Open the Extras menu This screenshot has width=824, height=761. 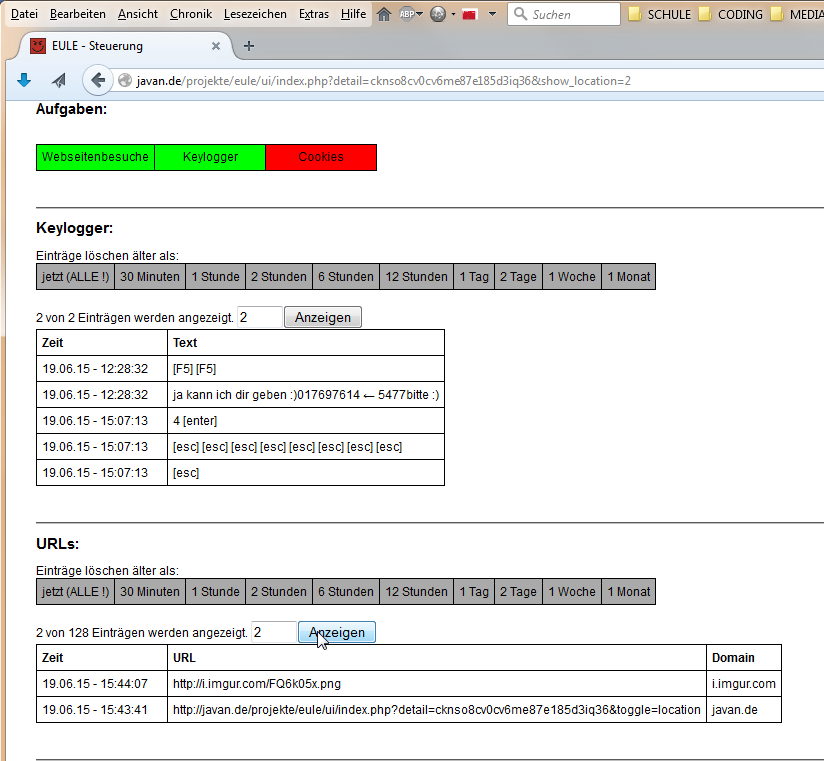pyautogui.click(x=314, y=14)
